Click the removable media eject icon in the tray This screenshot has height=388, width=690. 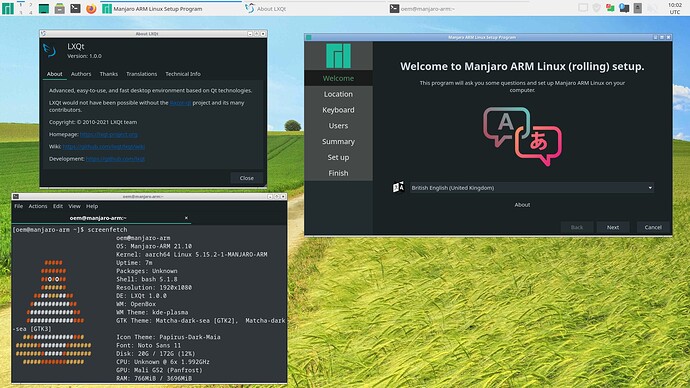638,8
